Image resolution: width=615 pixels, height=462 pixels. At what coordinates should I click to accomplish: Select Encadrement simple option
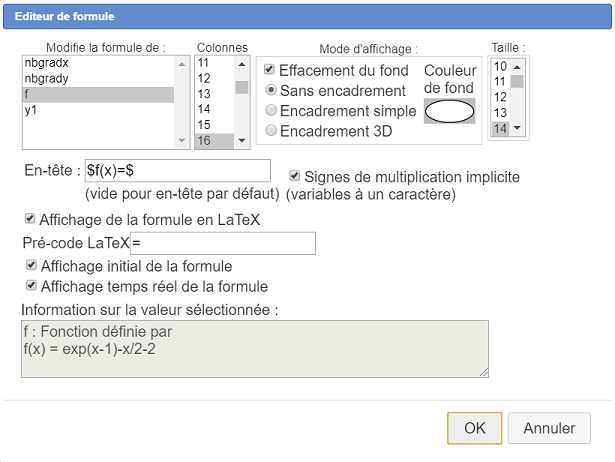pyautogui.click(x=271, y=110)
